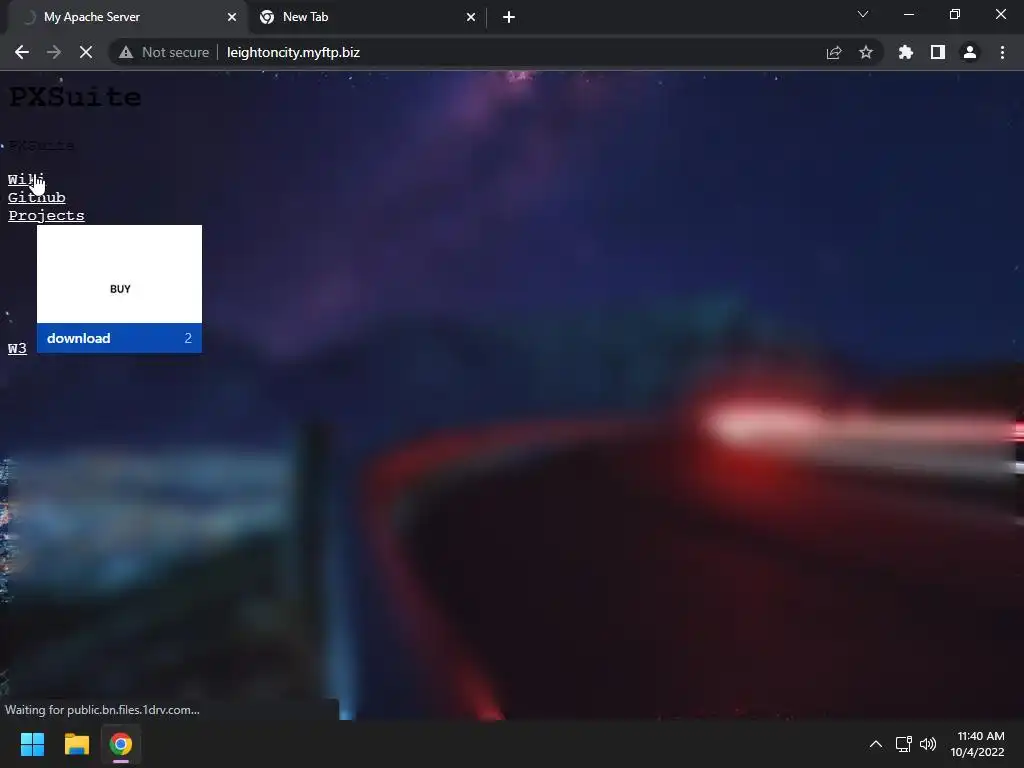Switch to the New Tab tab
Viewport: 1024px width, 768px height.
pos(366,17)
